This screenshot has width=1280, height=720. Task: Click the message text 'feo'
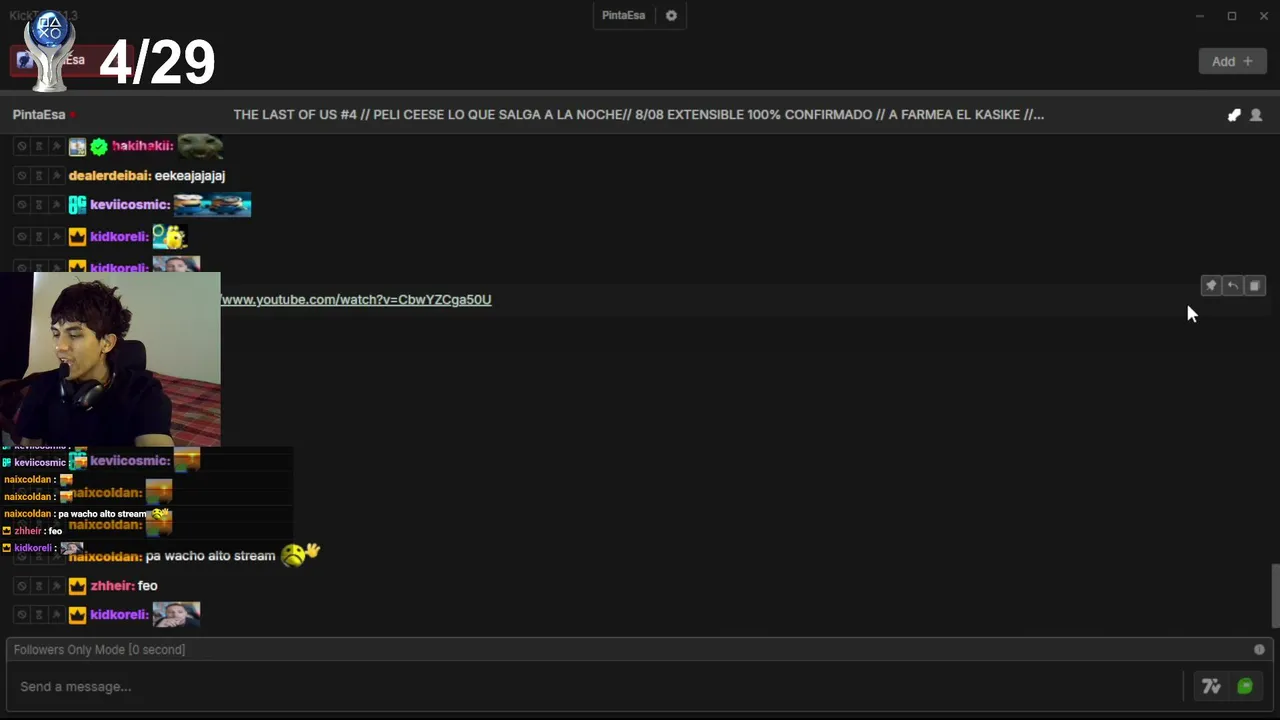(x=148, y=586)
